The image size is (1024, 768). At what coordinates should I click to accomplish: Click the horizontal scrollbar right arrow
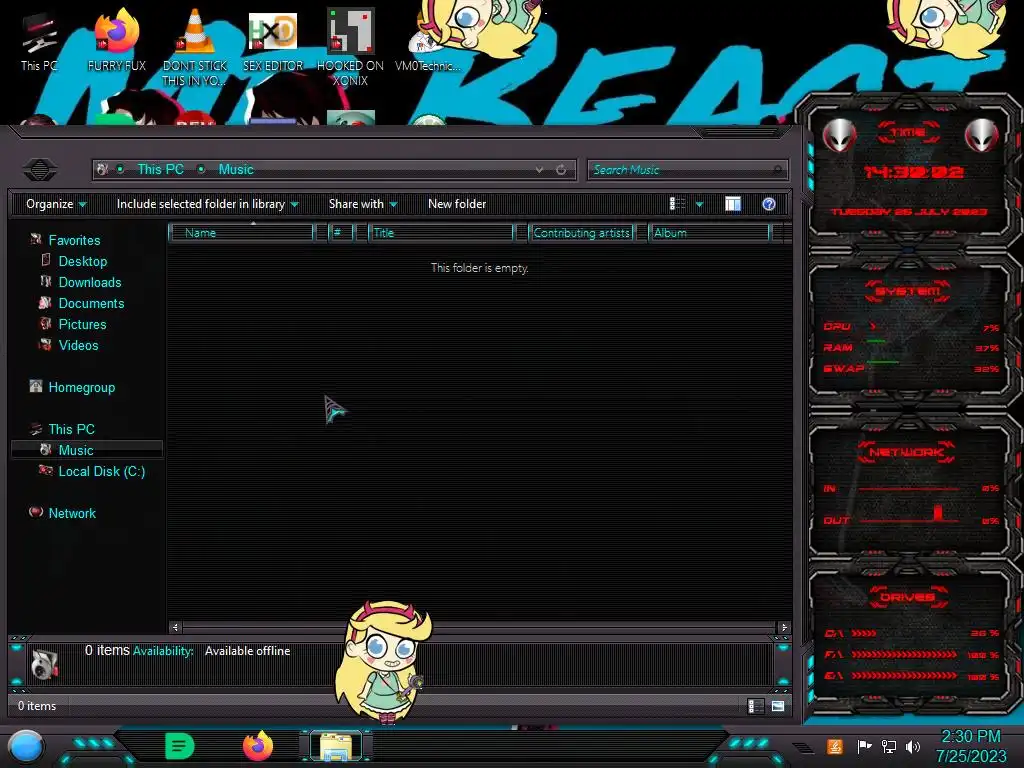784,627
